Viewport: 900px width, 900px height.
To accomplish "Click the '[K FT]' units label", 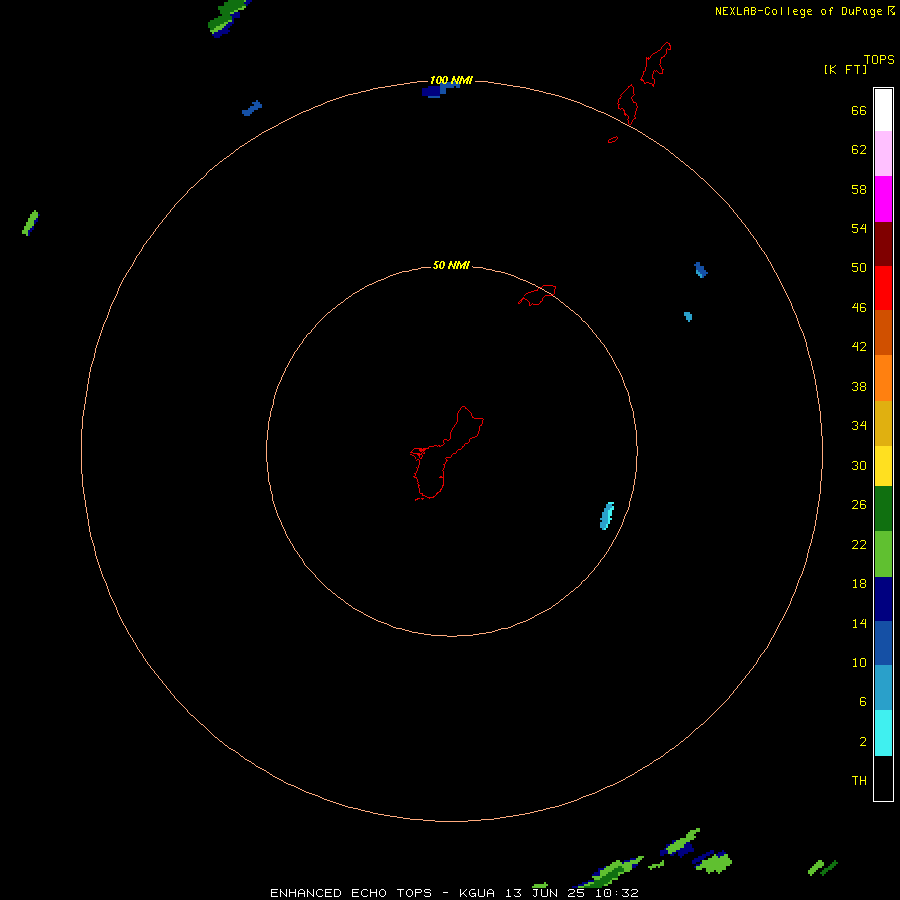I will (x=845, y=69).
